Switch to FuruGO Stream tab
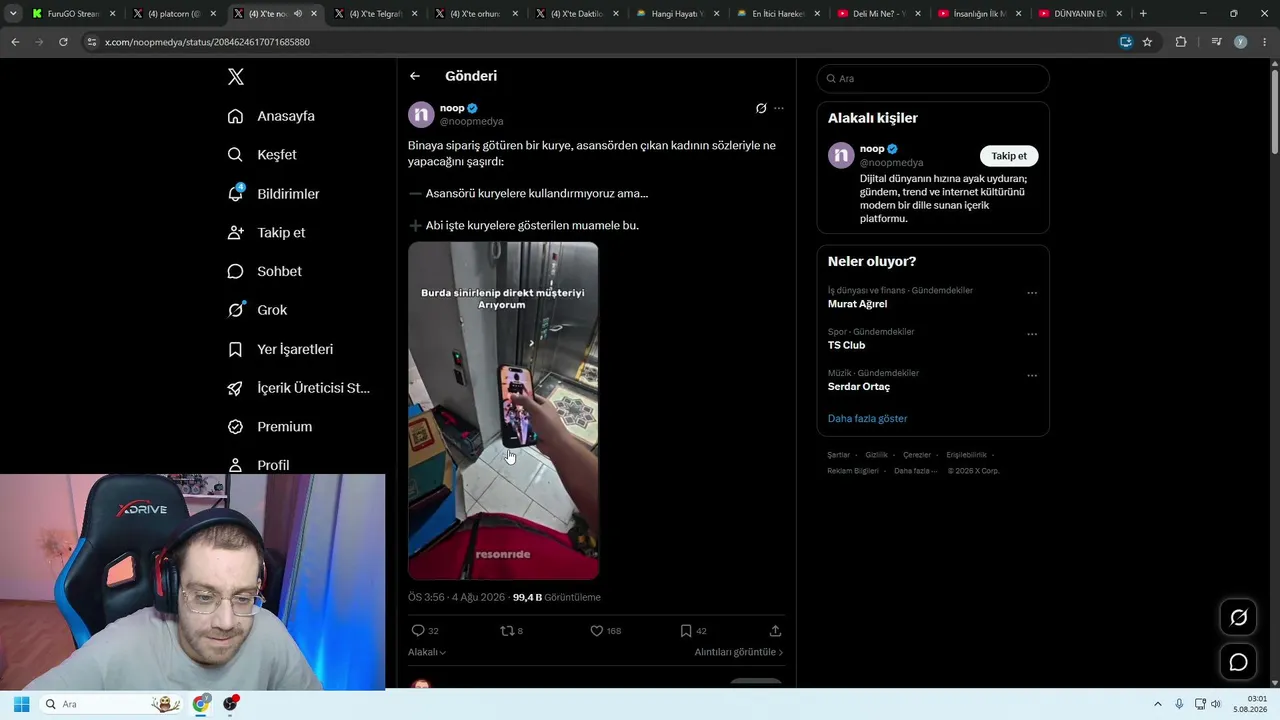Viewport: 1280px width, 720px height. [x=73, y=14]
